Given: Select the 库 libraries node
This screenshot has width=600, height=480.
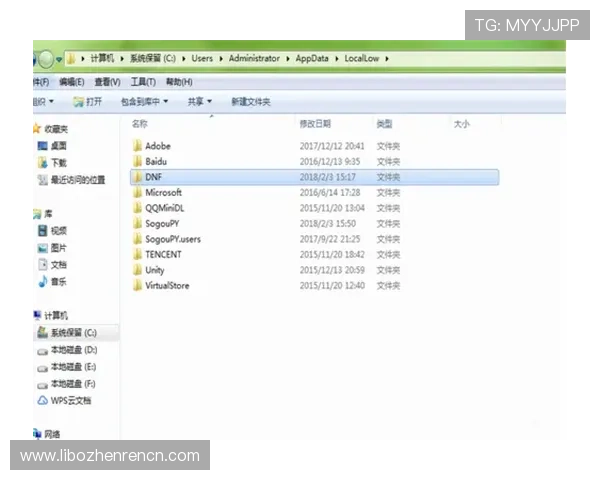Looking at the screenshot, I should tap(43, 214).
